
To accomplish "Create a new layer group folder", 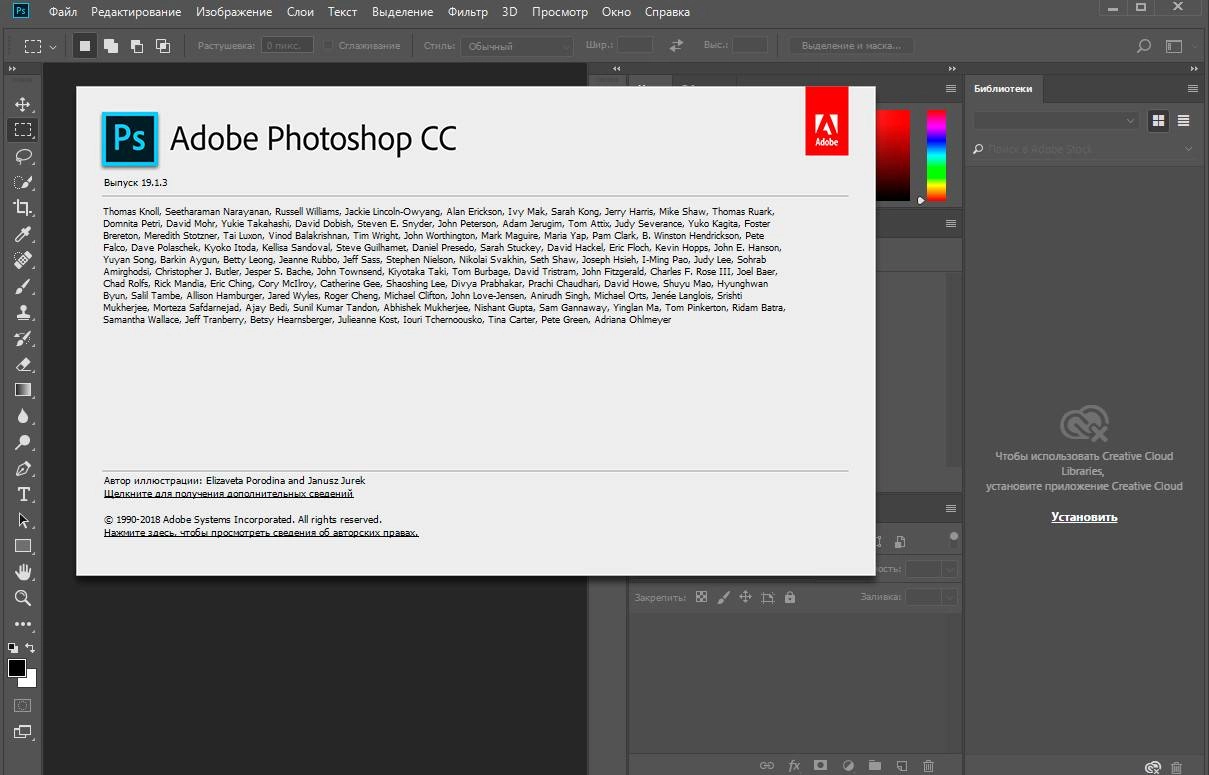I will pos(874,766).
